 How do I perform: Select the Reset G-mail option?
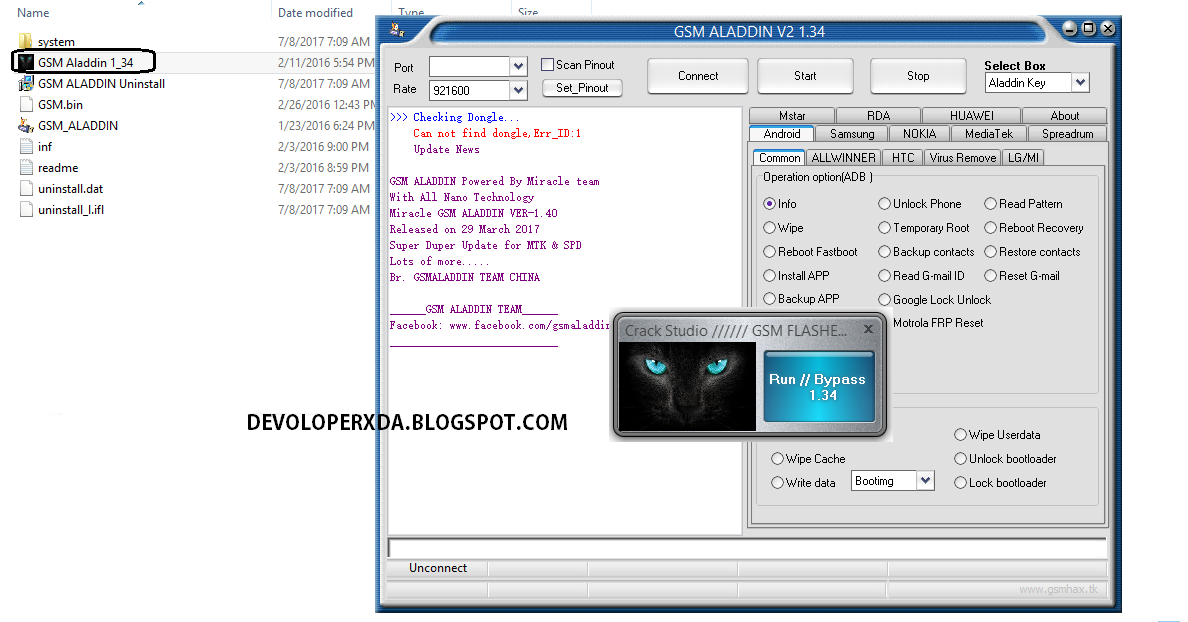click(x=990, y=276)
